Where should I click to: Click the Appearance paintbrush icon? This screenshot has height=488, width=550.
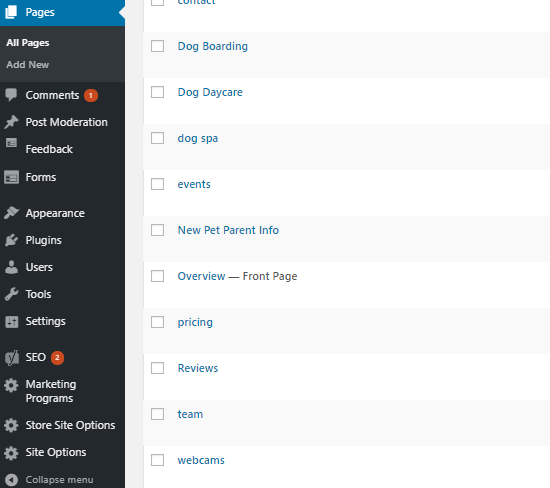coord(11,213)
